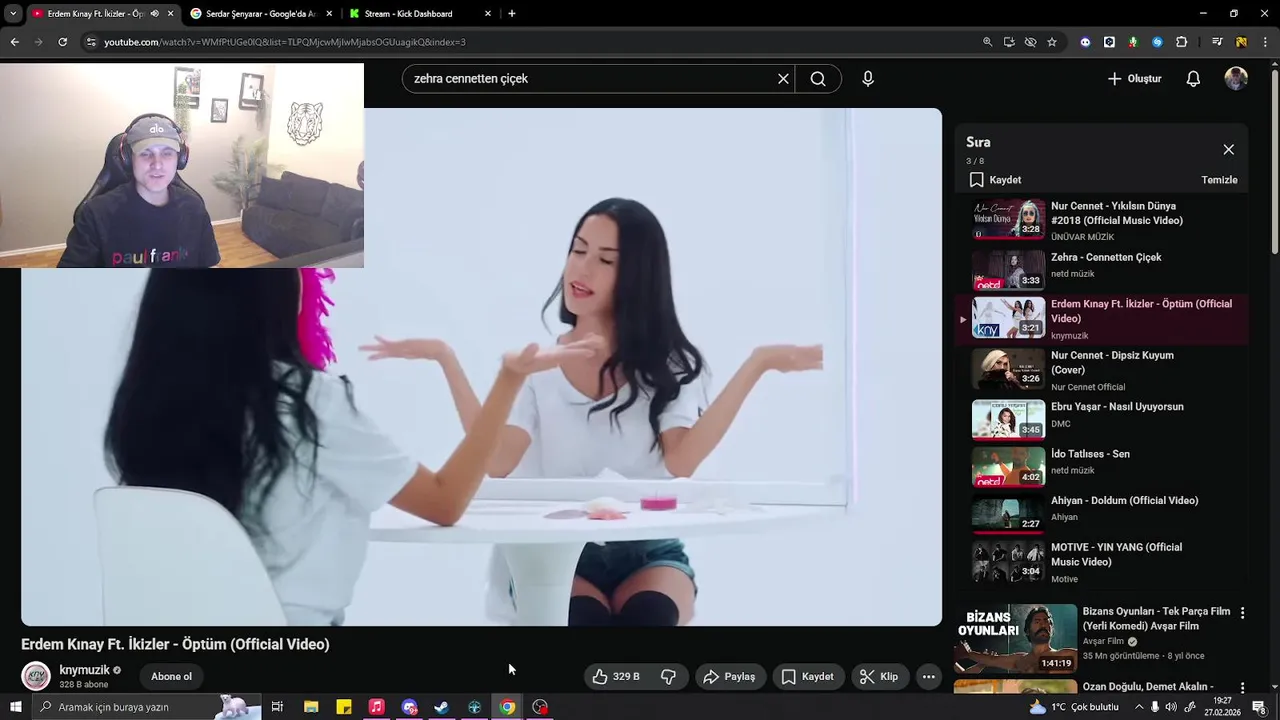Go back to the previous page
This screenshot has width=1280, height=720.
[14, 42]
